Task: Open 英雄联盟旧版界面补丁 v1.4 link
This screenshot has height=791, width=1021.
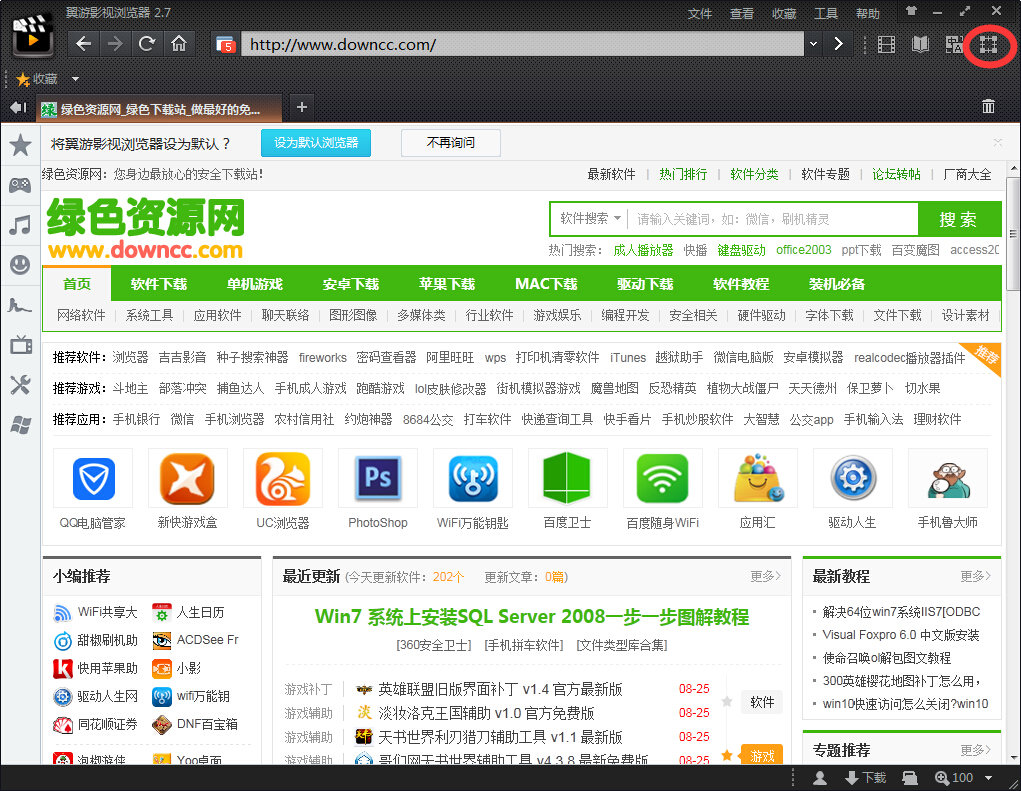Action: tap(500, 689)
